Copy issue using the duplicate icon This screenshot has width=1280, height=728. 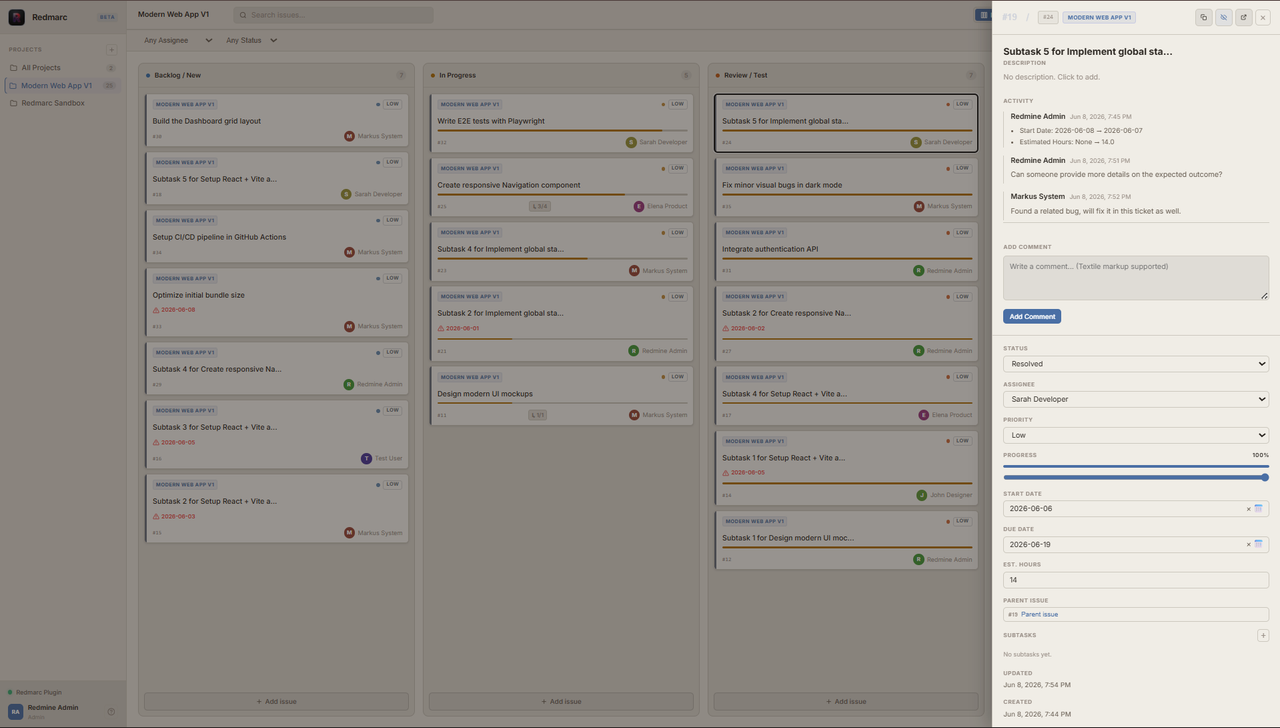tap(1203, 17)
